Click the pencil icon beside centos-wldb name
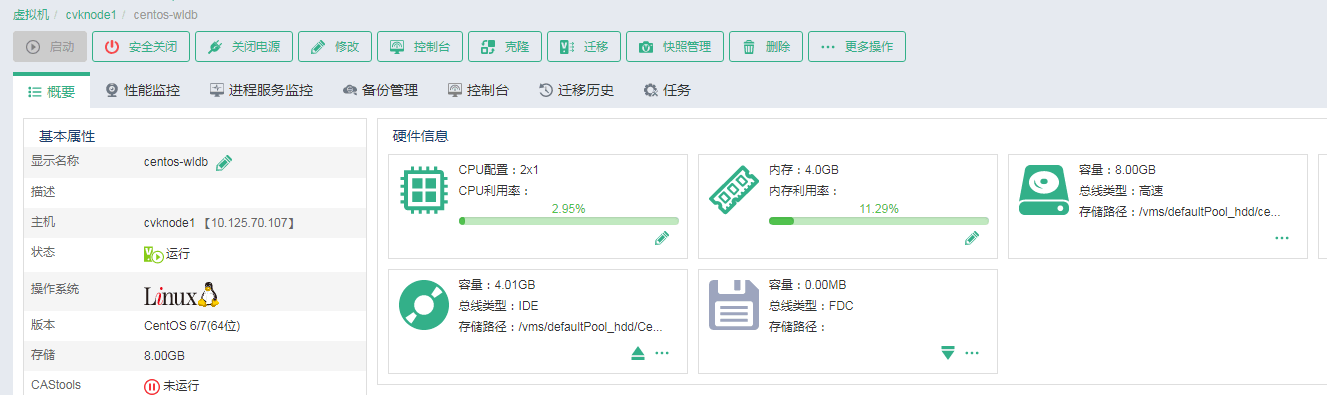 tap(224, 162)
